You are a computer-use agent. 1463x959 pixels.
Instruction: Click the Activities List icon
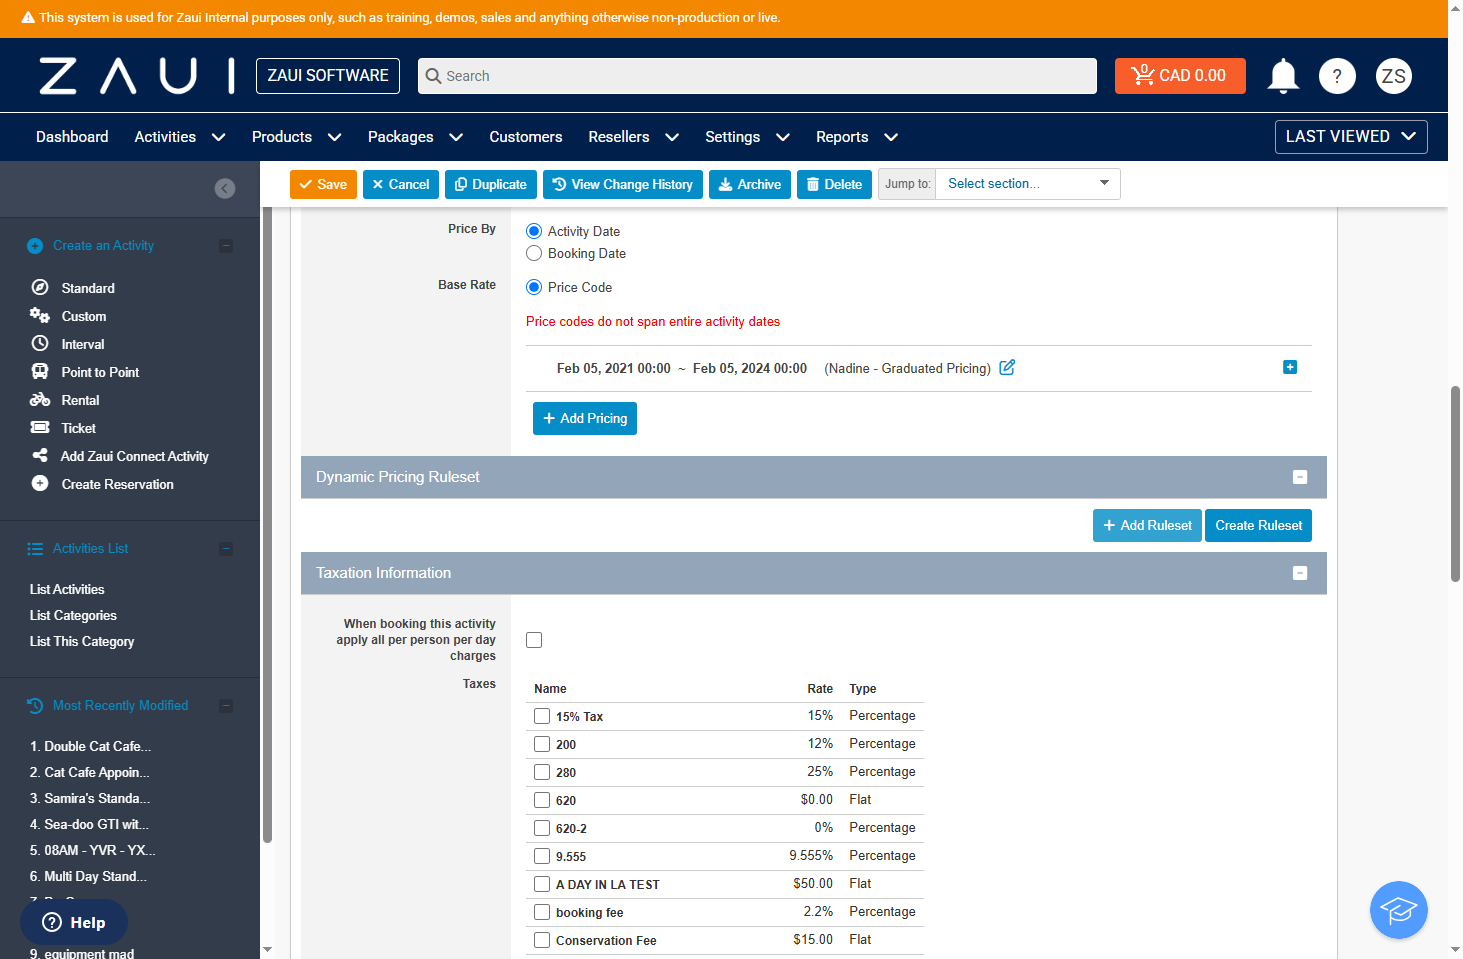tap(35, 549)
